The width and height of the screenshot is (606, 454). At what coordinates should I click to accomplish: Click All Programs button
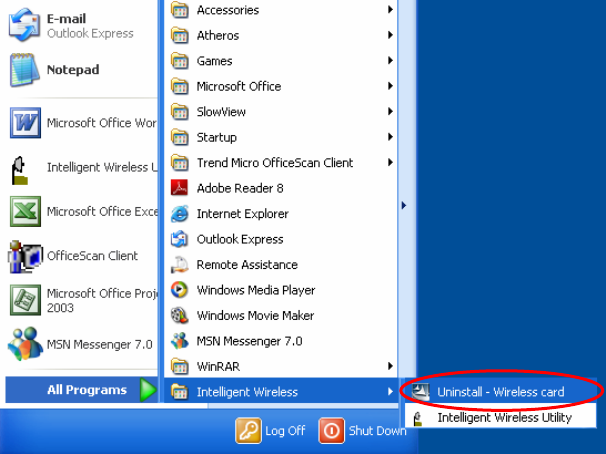(82, 390)
